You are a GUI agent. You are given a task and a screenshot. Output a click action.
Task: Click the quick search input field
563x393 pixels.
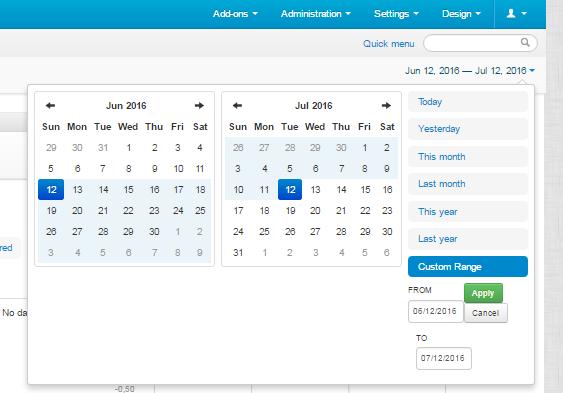480,43
